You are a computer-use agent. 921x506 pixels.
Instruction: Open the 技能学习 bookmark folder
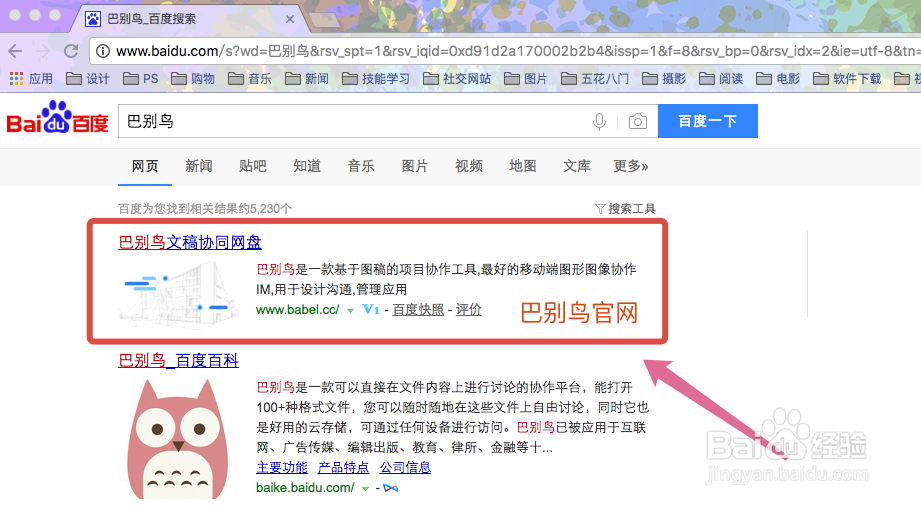pyautogui.click(x=376, y=78)
